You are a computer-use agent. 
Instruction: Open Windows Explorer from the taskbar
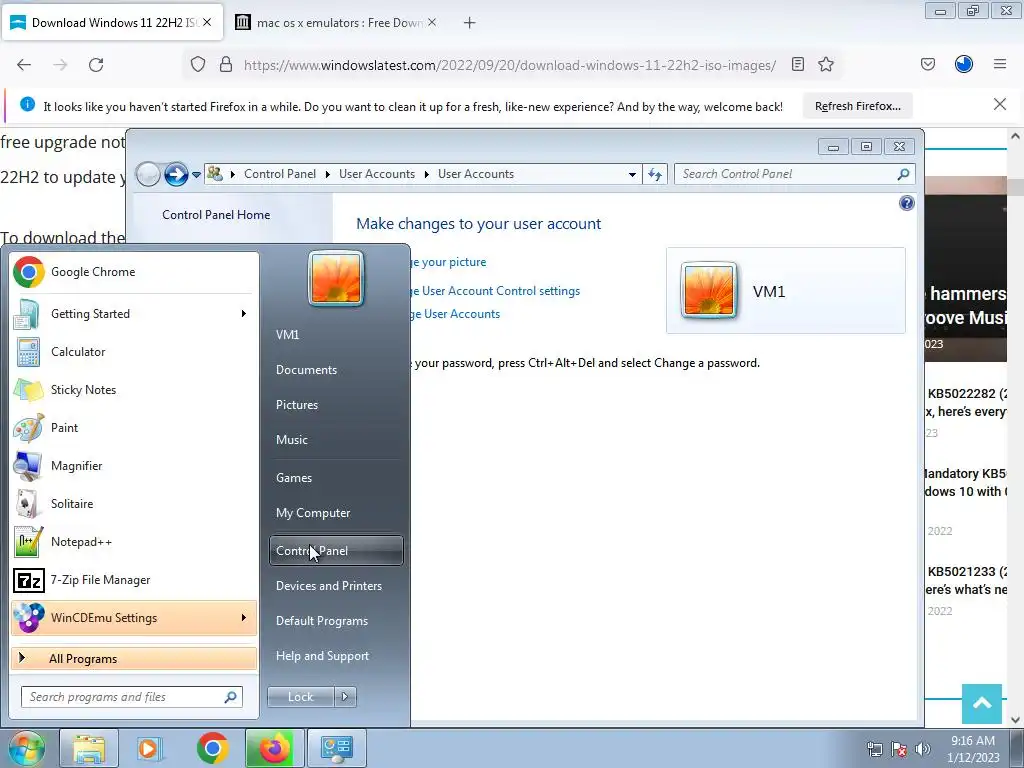(89, 748)
